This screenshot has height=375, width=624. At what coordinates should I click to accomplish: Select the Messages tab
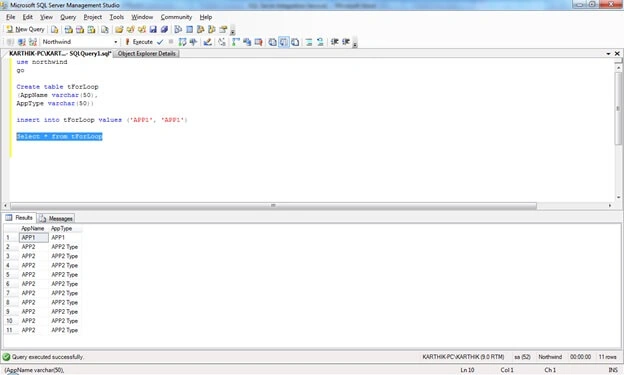click(56, 219)
